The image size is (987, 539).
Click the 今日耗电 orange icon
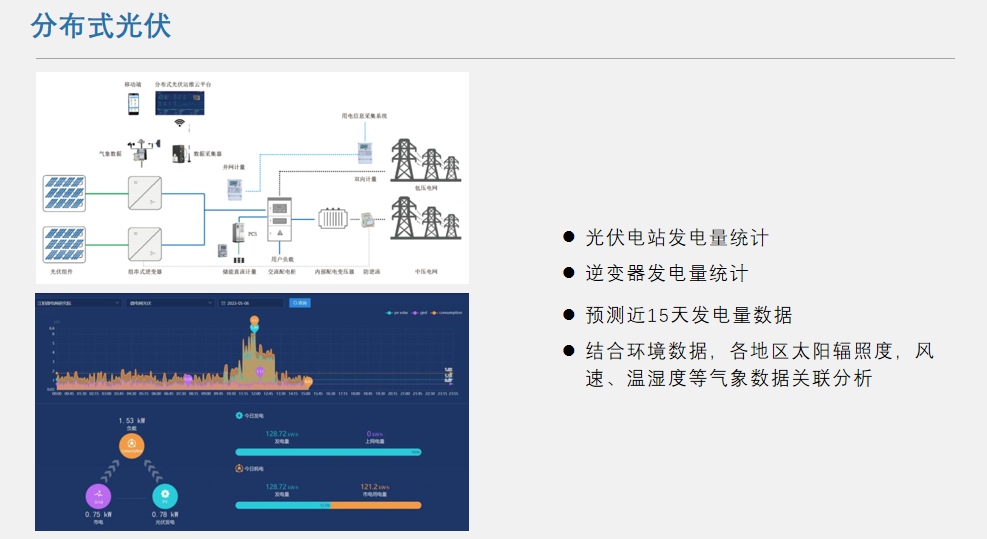239,468
